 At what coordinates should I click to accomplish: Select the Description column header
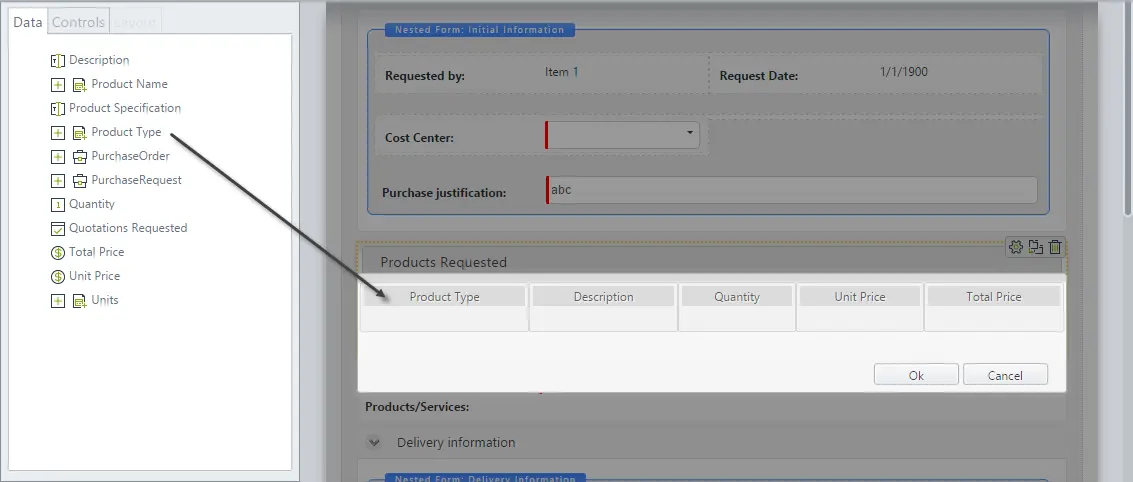603,296
